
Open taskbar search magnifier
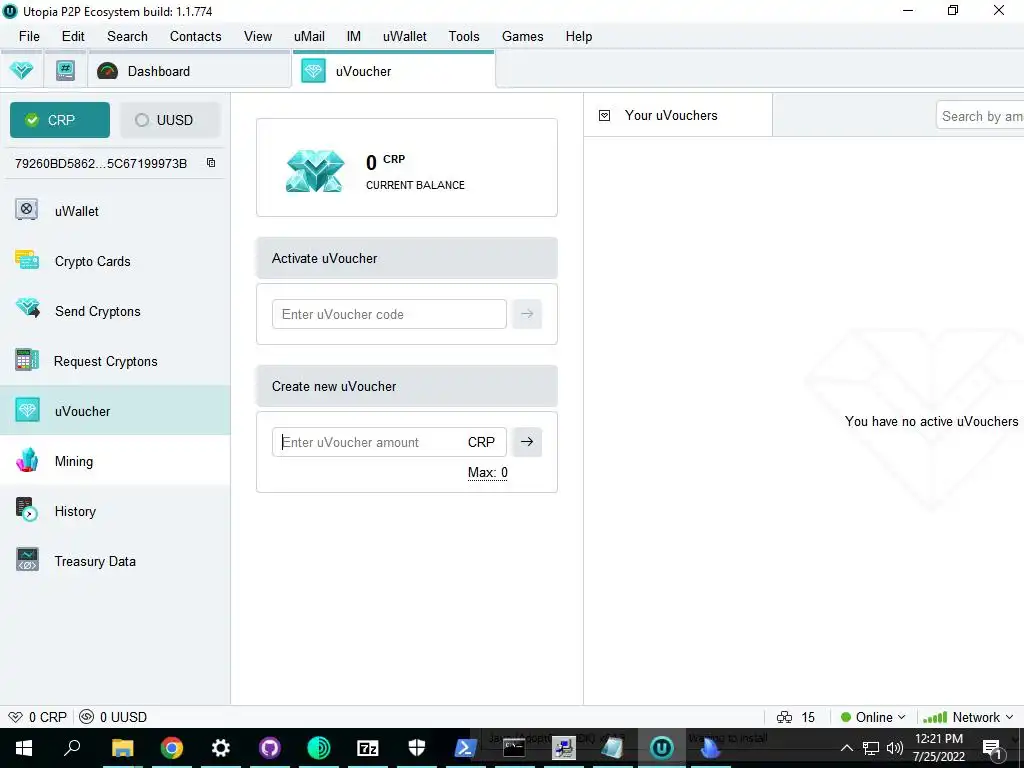[x=72, y=748]
